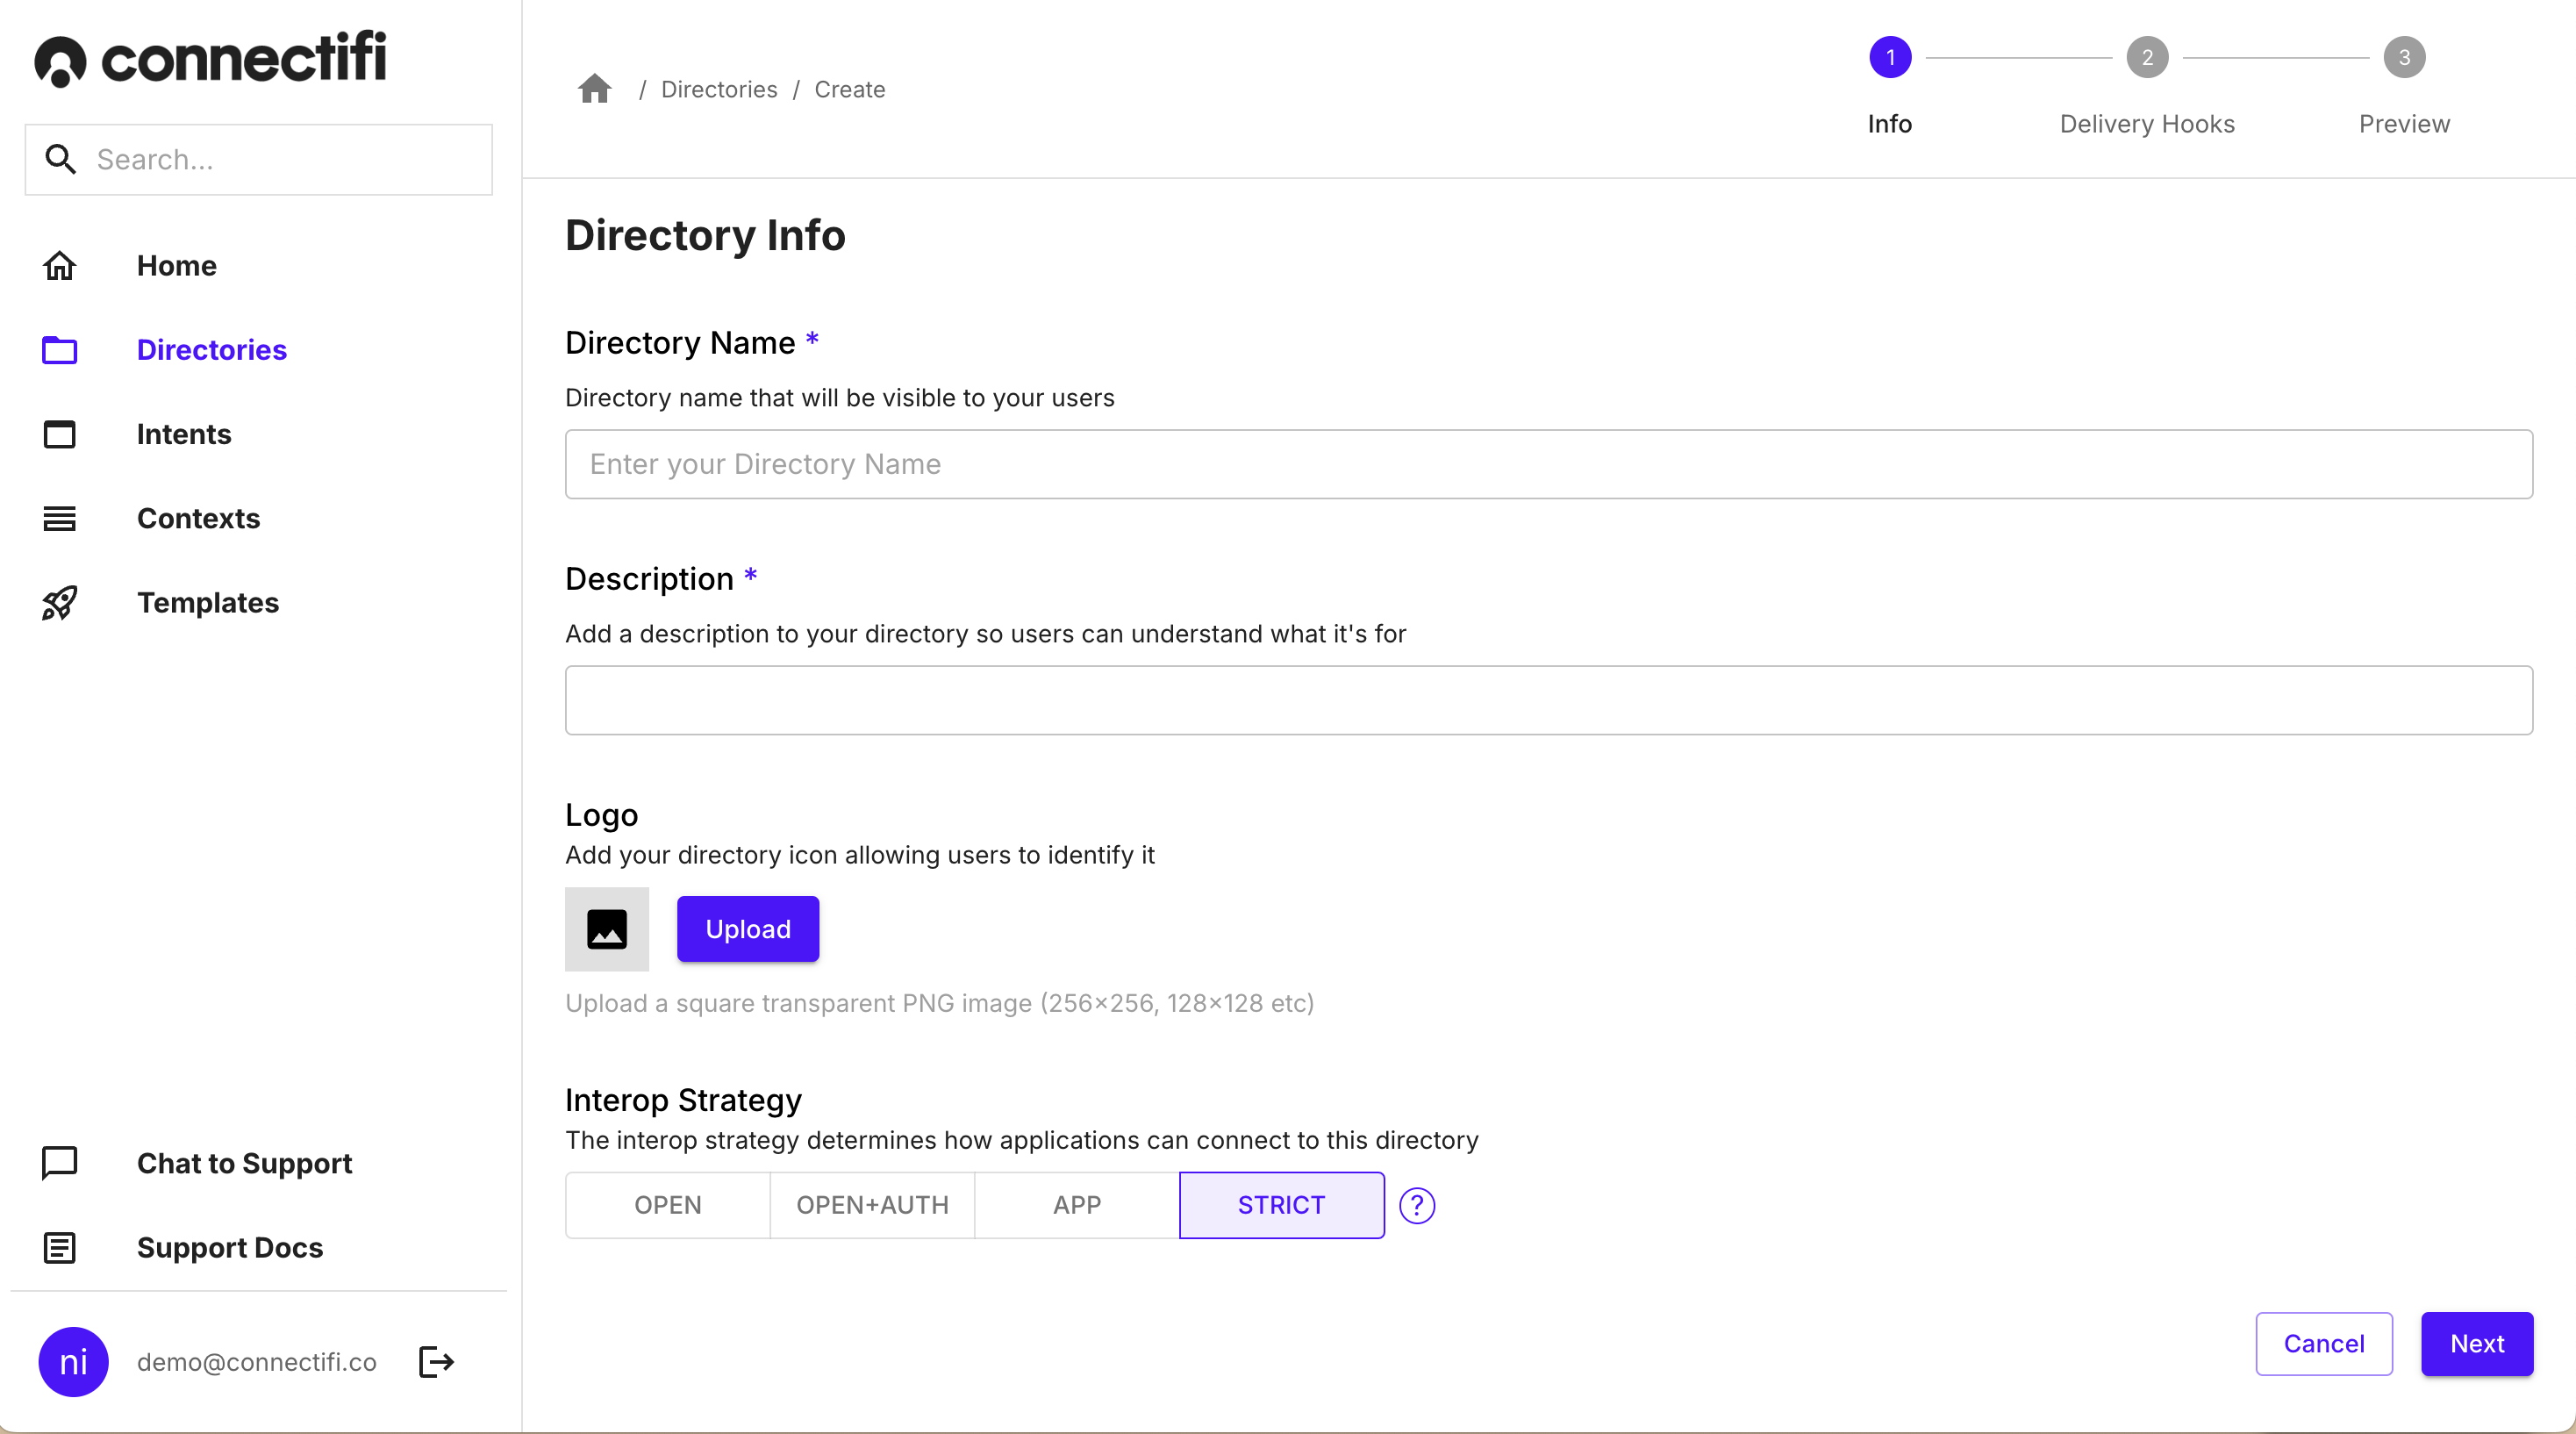Click the Directories breadcrumb link

[719, 89]
